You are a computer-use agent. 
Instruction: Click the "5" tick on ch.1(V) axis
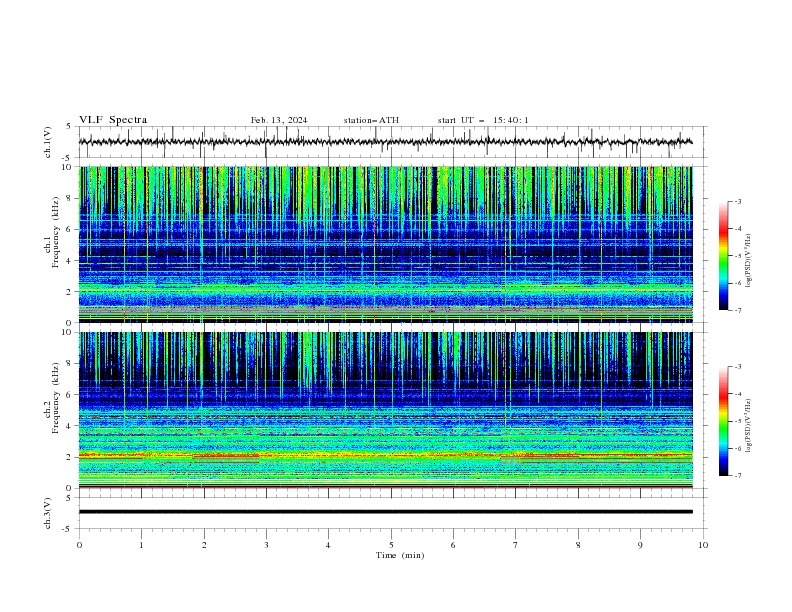tap(69, 127)
